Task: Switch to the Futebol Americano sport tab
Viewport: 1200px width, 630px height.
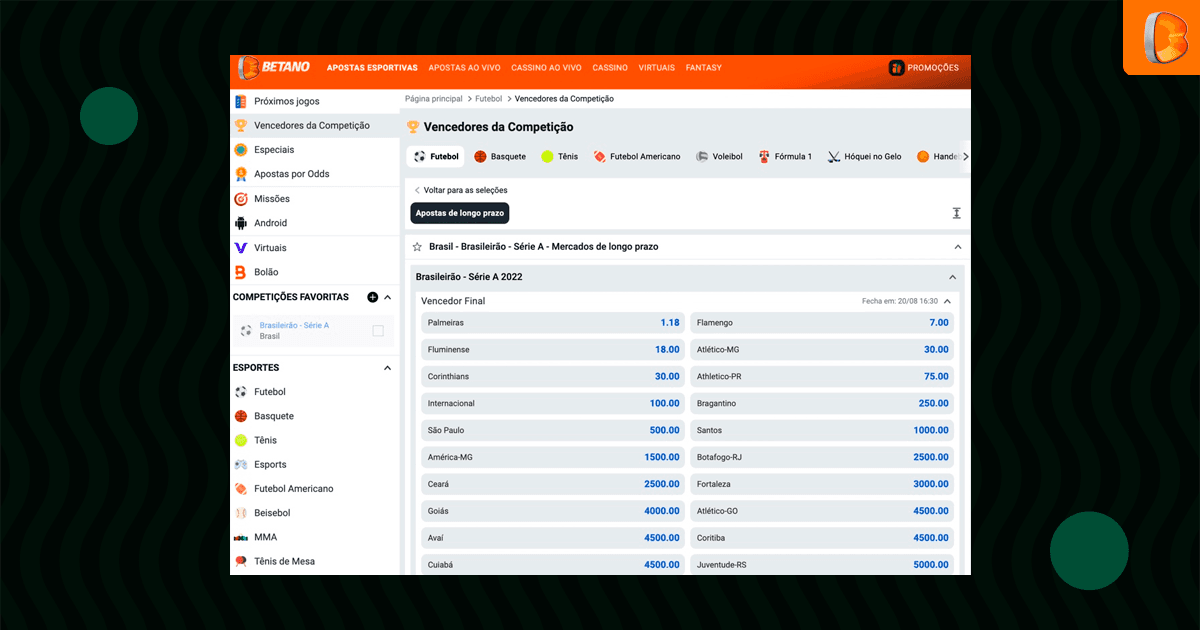Action: [637, 157]
